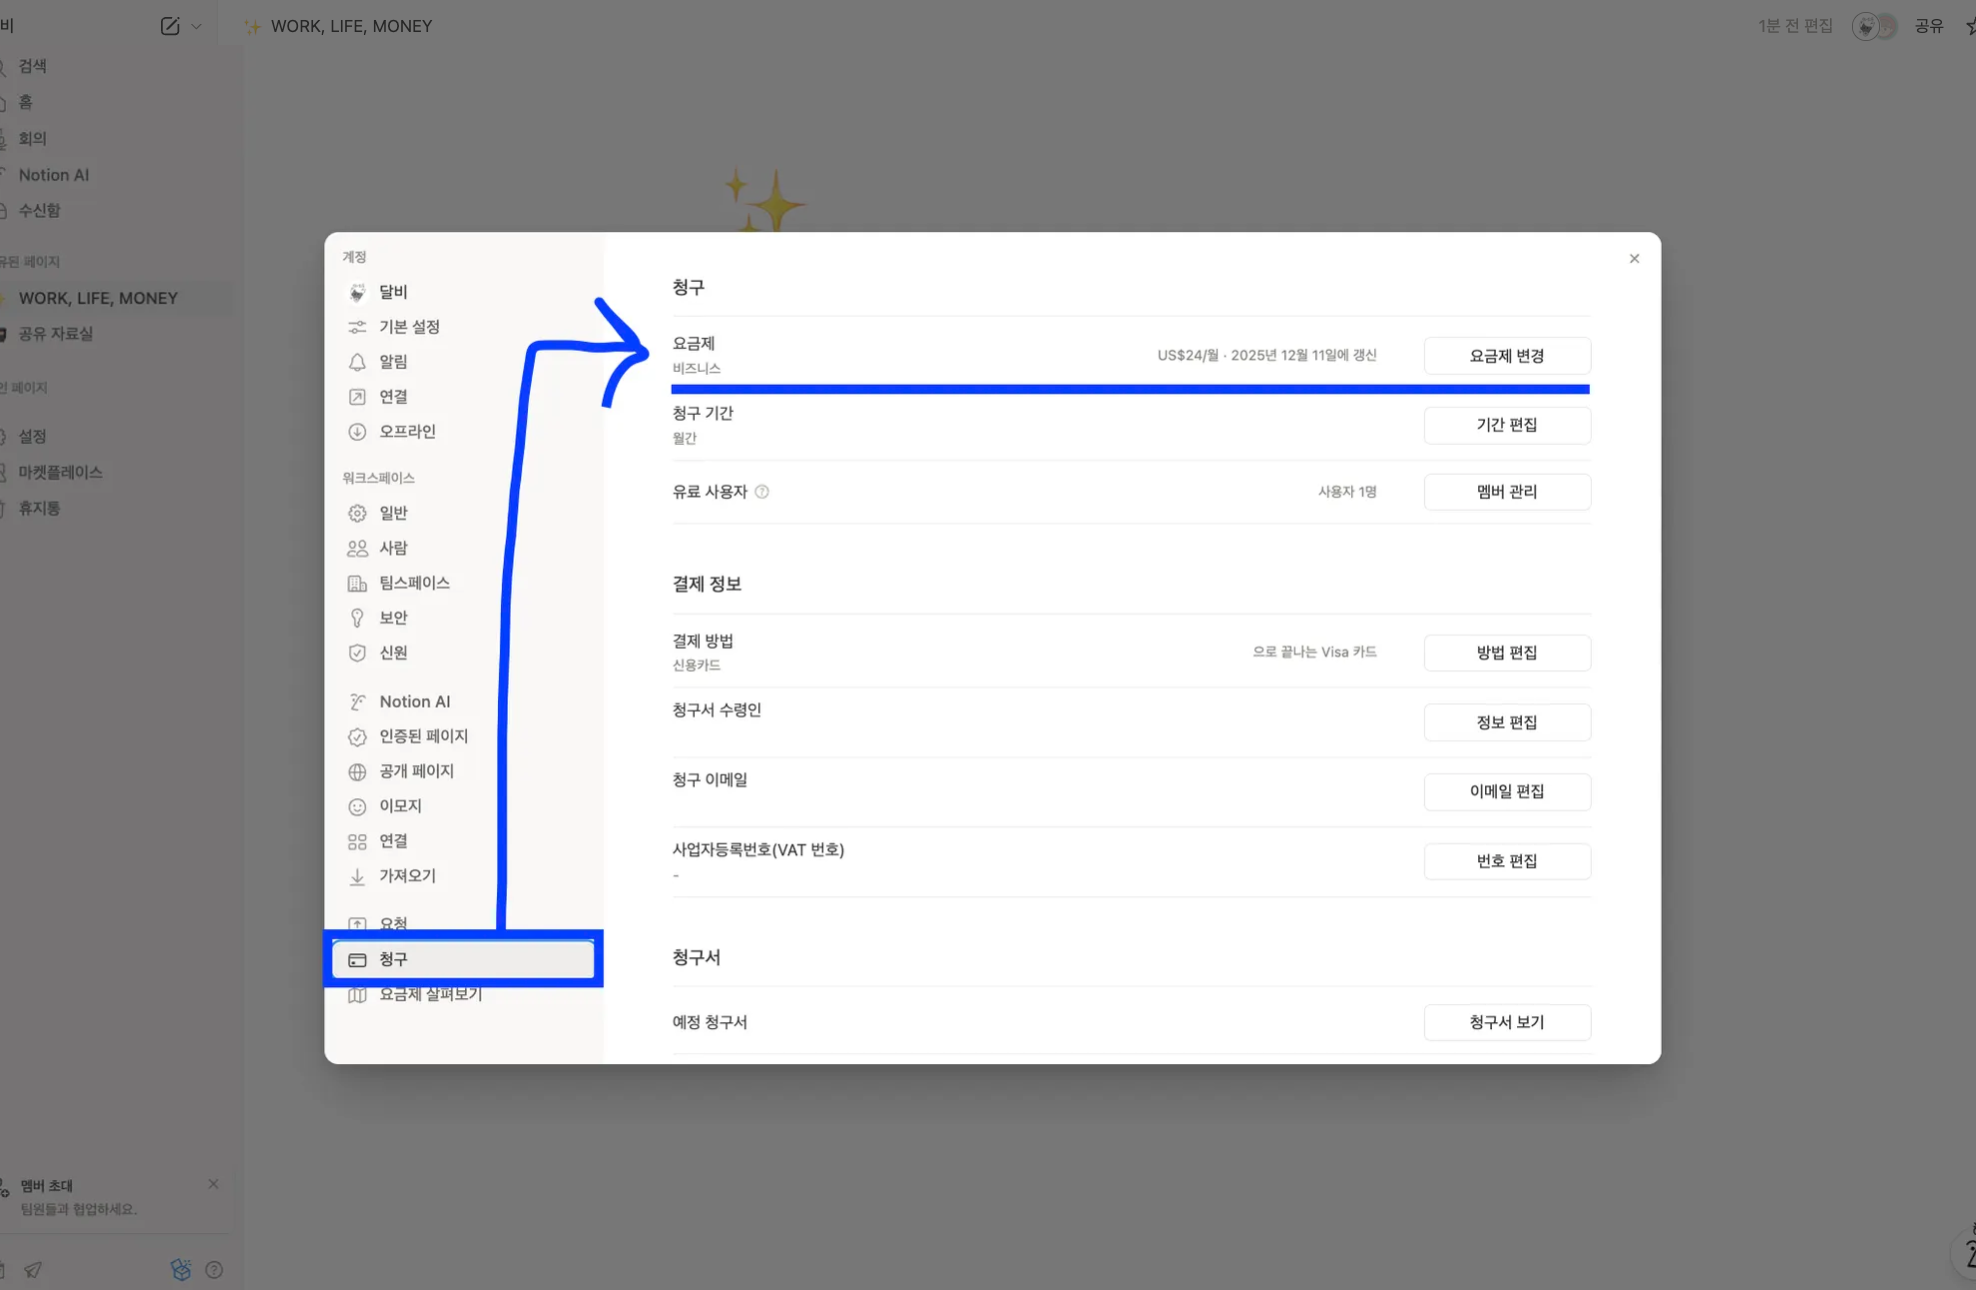Image resolution: width=1976 pixels, height=1290 pixels.
Task: Click the 청구서 보기 button
Action: [1506, 1022]
